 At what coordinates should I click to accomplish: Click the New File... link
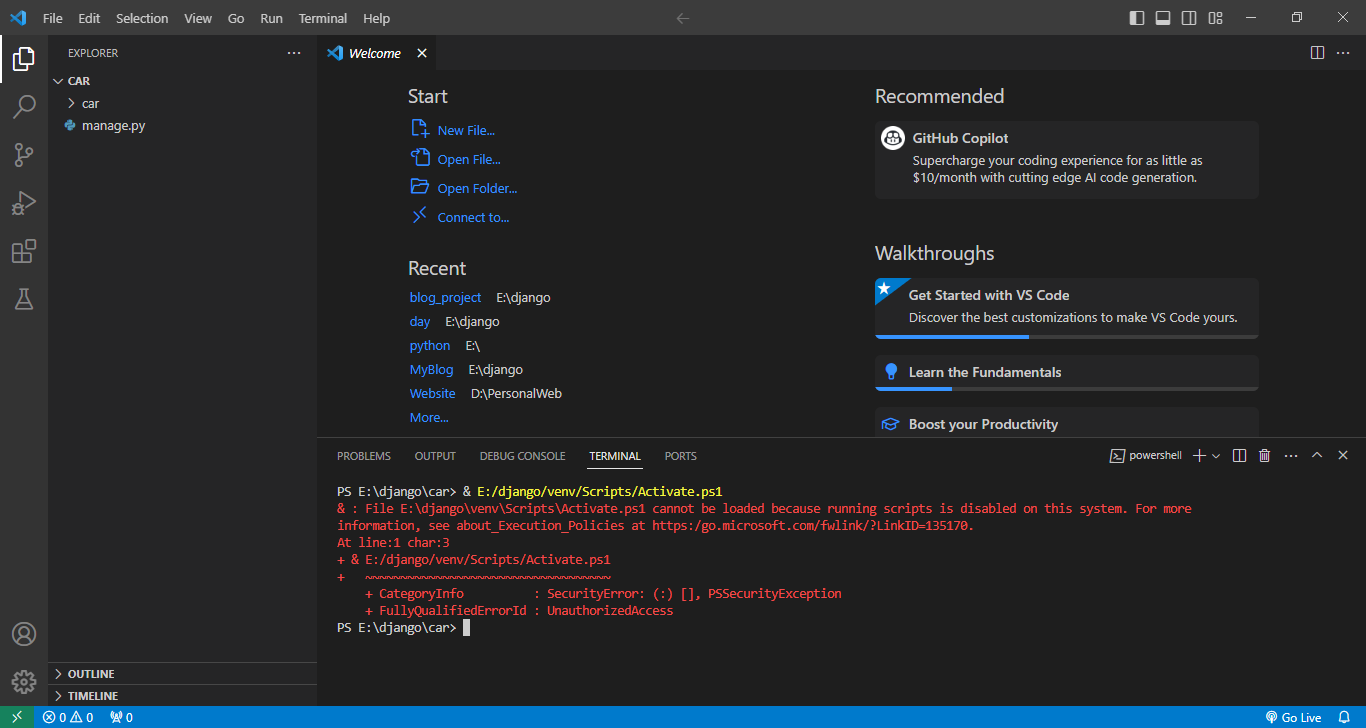[x=453, y=130]
